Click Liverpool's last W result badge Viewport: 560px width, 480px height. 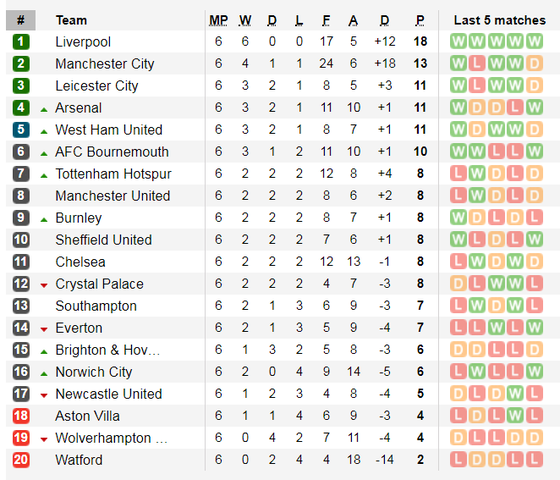click(534, 41)
